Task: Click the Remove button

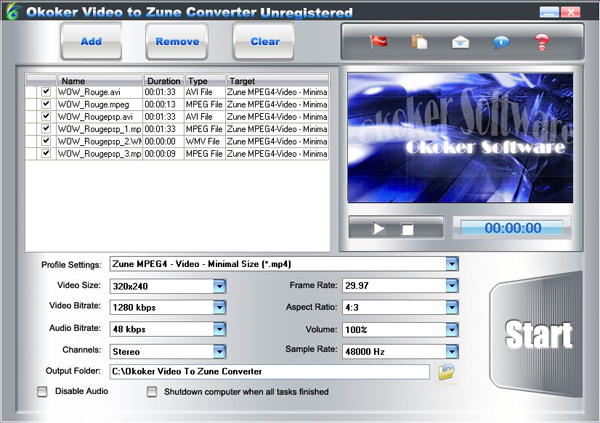Action: 177,41
